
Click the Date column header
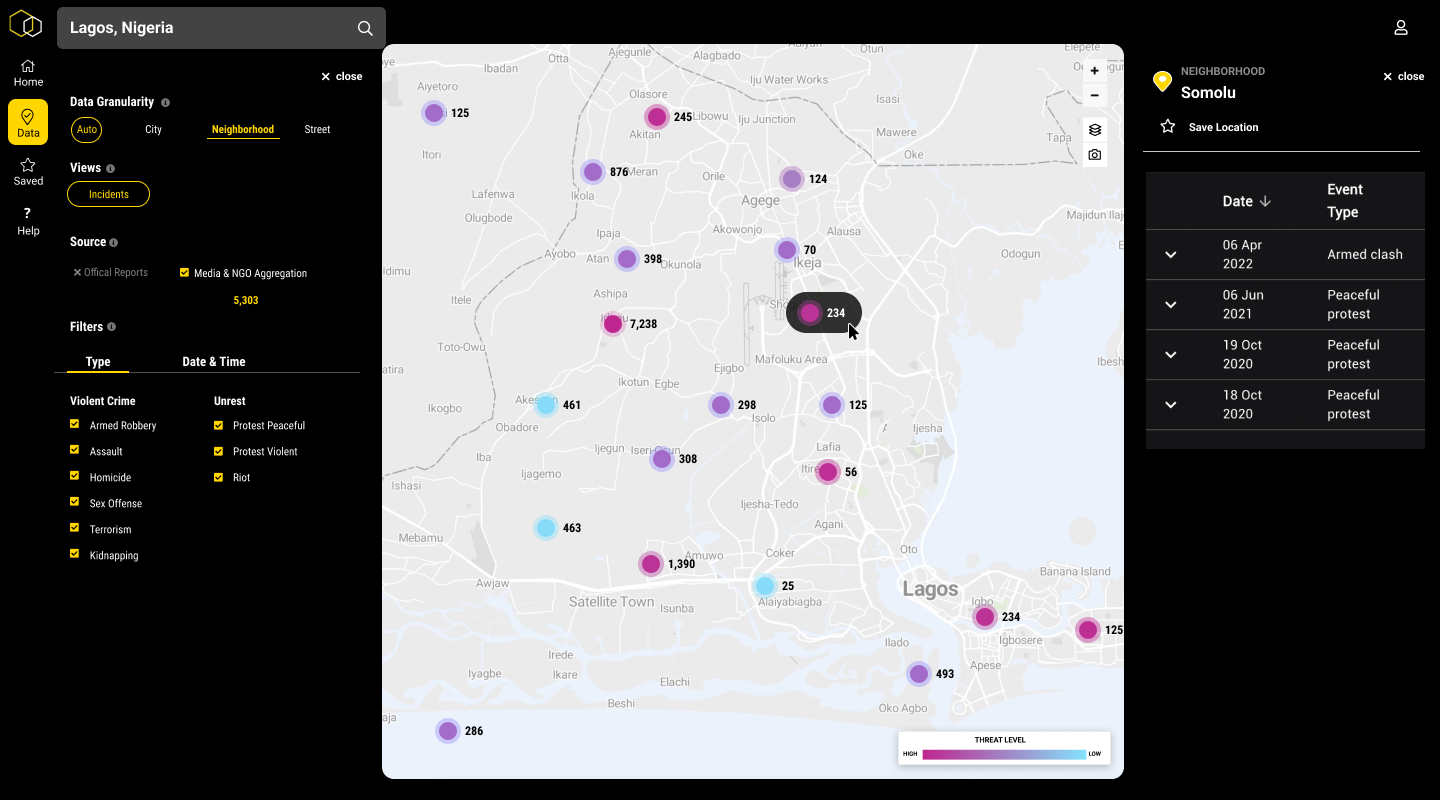pos(1238,201)
